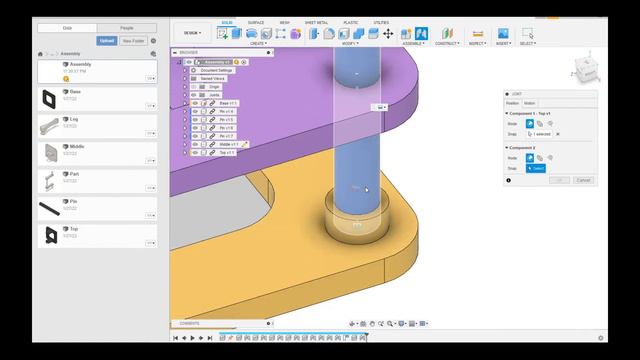Open the MODIFY dropdown menu
640x360 pixels.
[x=350, y=43]
